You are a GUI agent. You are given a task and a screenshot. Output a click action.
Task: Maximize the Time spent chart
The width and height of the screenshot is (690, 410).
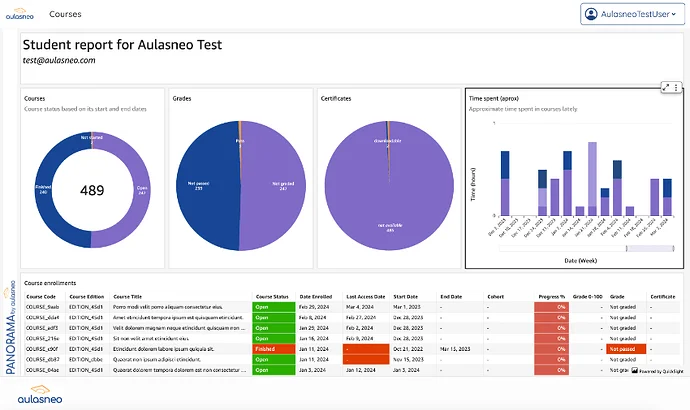click(667, 88)
